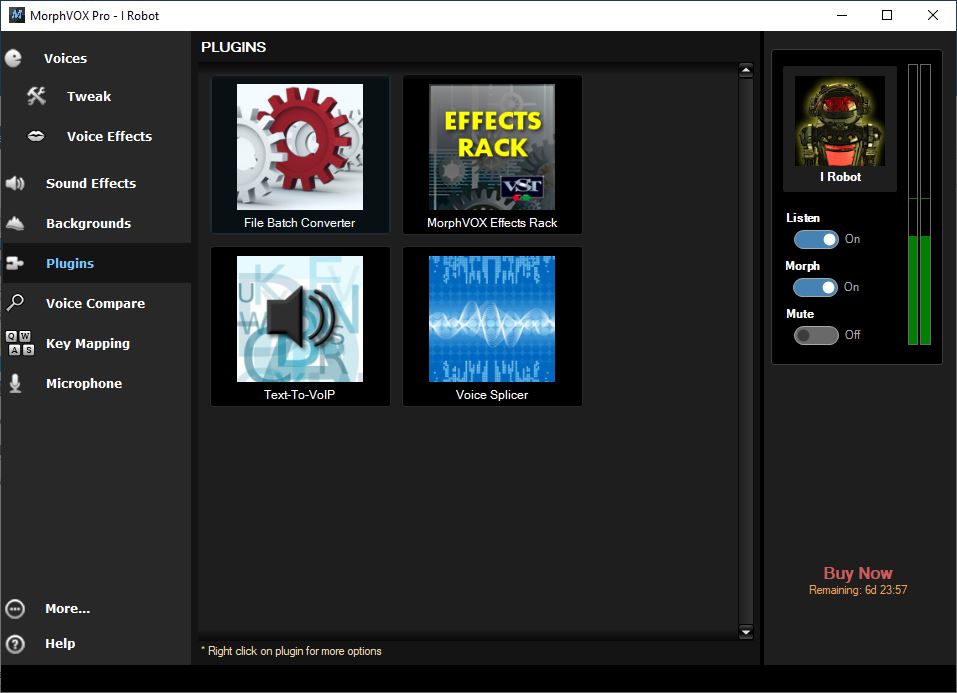Select the Plugins menu entry

[x=70, y=263]
